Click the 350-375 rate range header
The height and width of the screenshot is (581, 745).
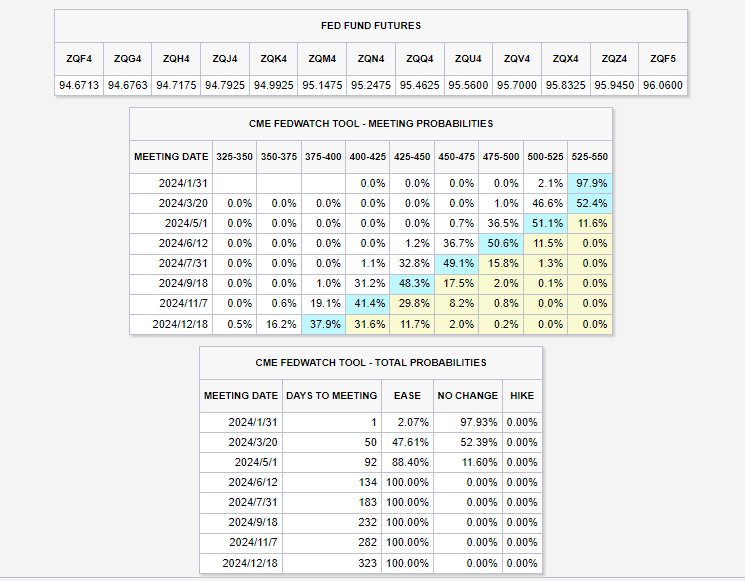point(279,157)
